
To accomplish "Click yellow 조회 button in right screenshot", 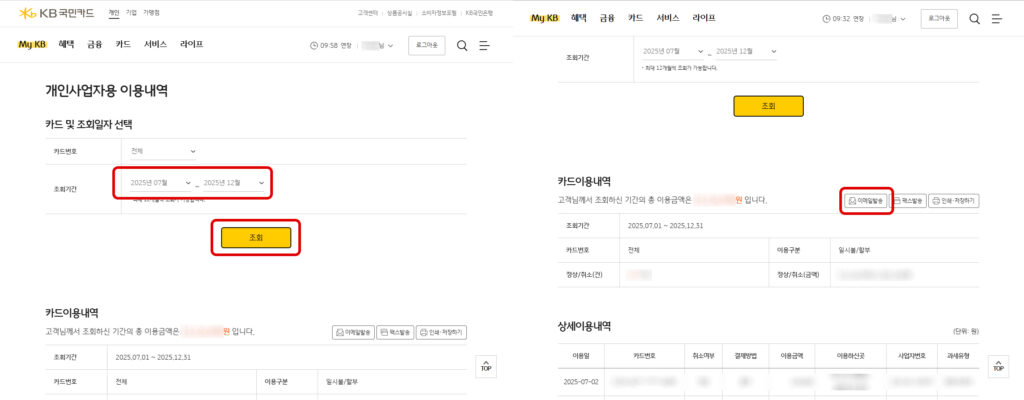I will click(769, 106).
